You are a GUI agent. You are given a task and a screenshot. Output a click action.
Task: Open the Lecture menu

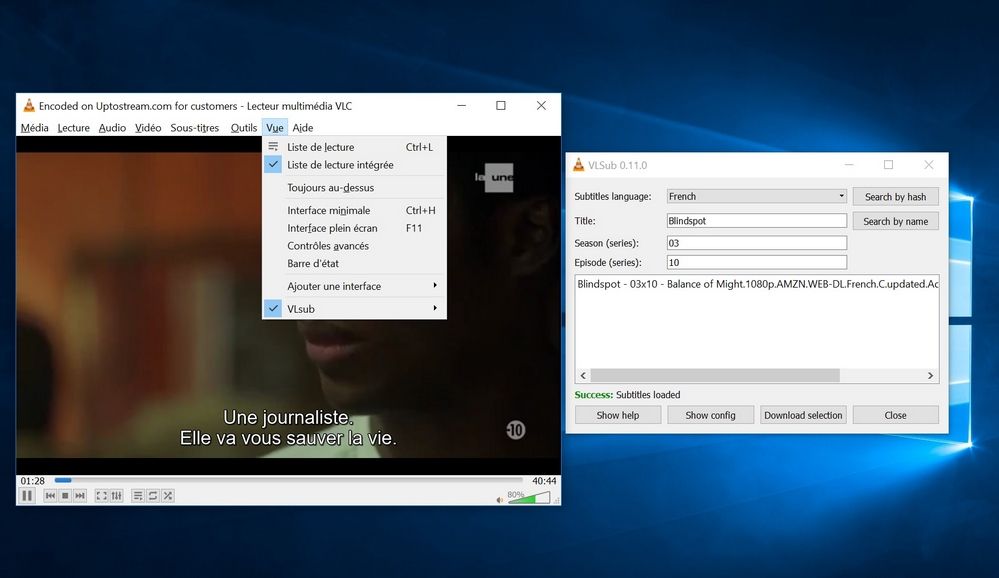(73, 127)
